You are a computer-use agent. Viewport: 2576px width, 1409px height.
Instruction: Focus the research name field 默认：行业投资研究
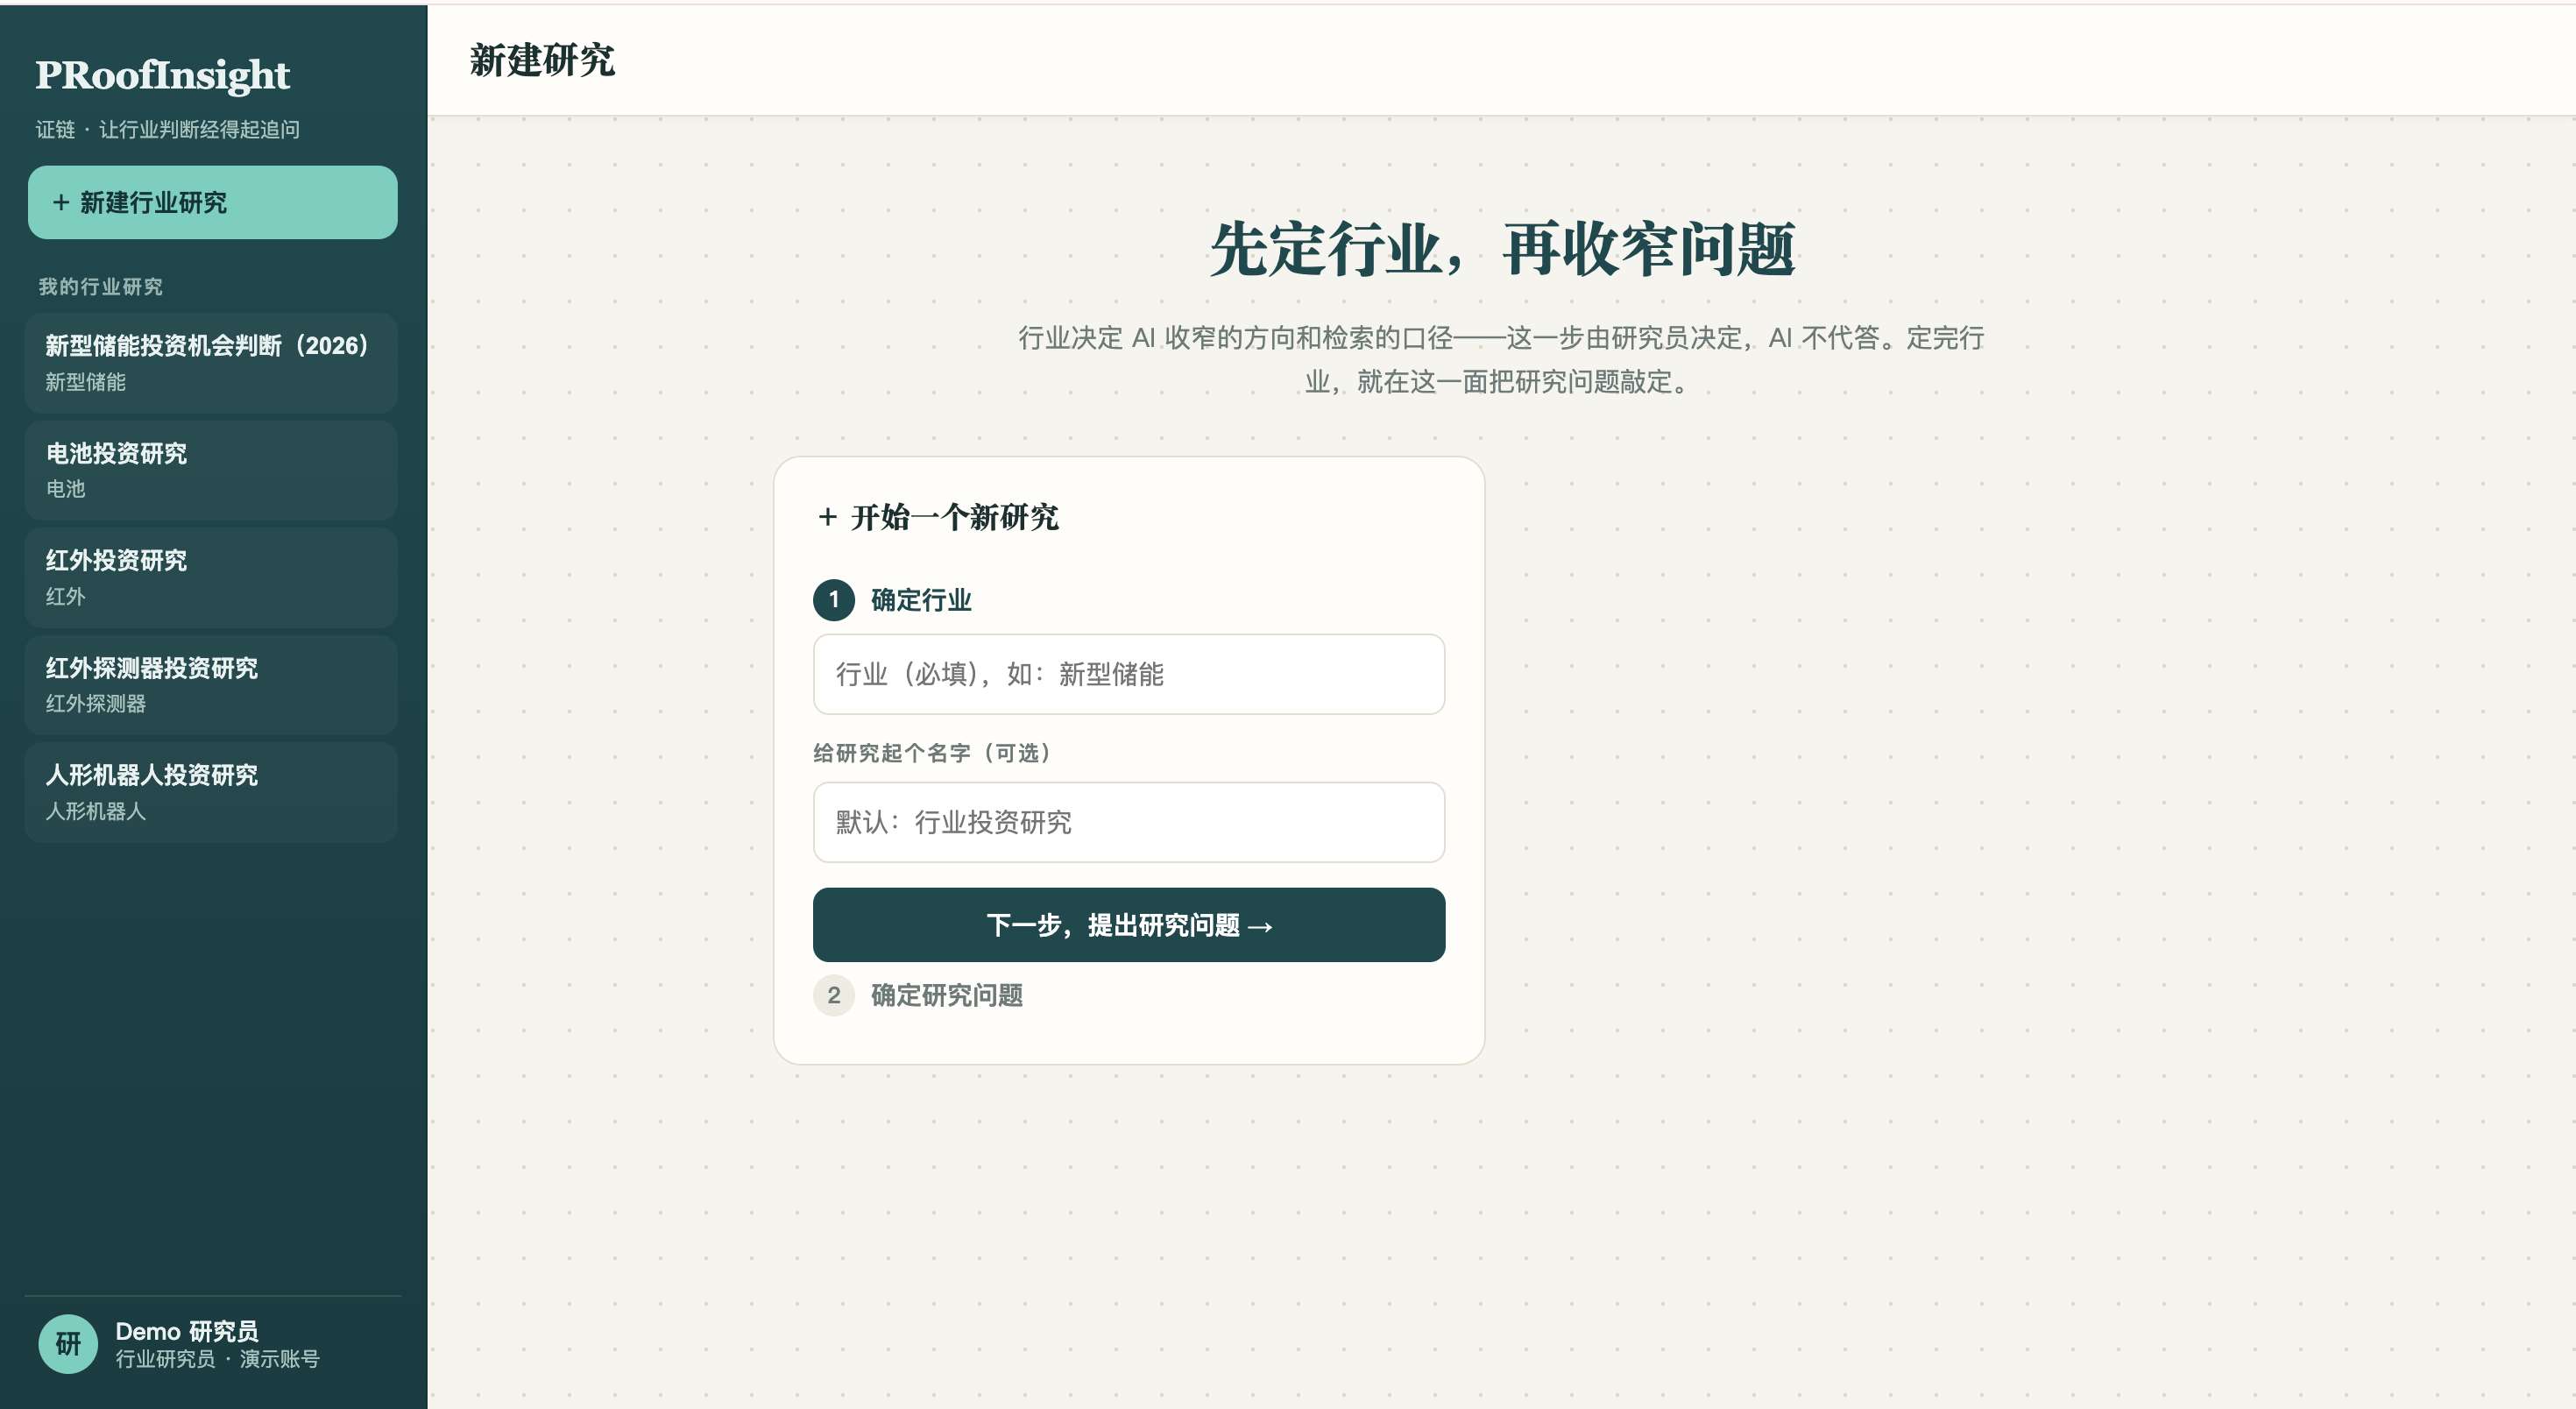[1128, 822]
